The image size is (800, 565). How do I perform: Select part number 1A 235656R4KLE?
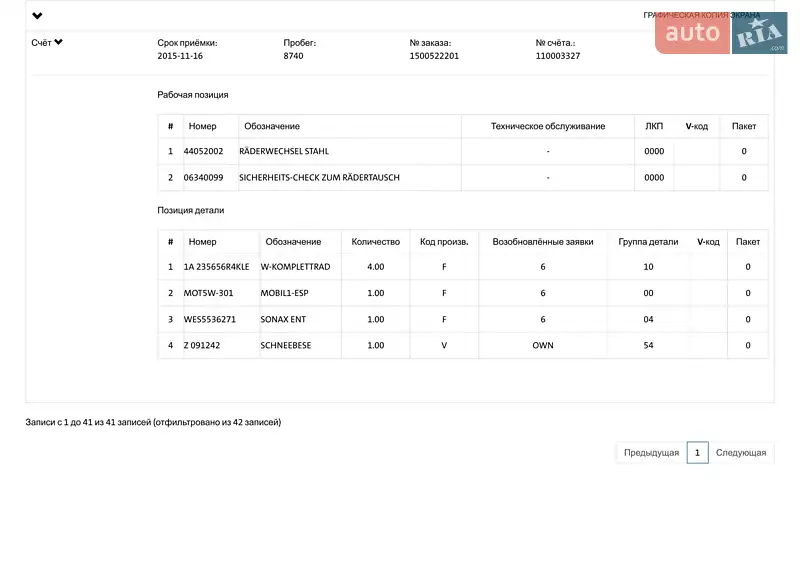pos(216,267)
